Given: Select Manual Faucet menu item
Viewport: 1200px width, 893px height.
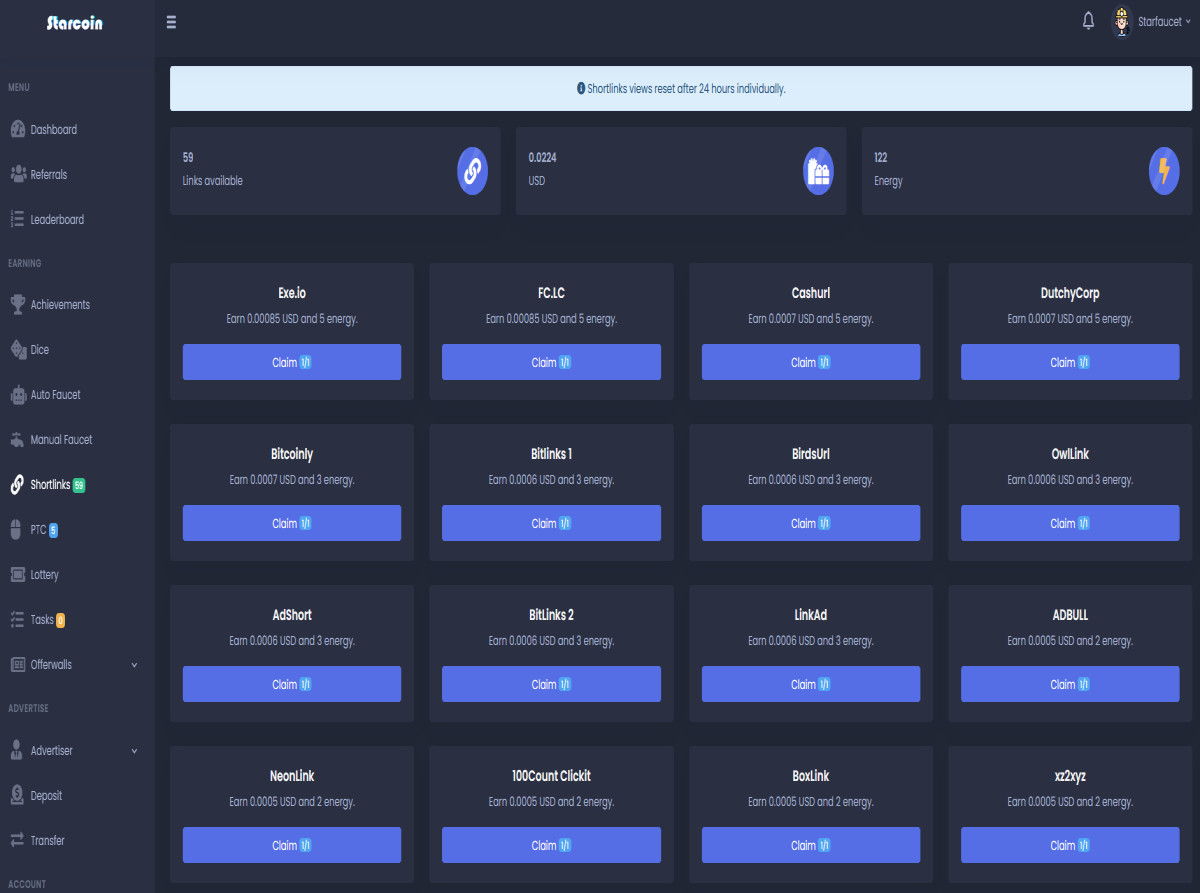Looking at the screenshot, I should tap(77, 439).
